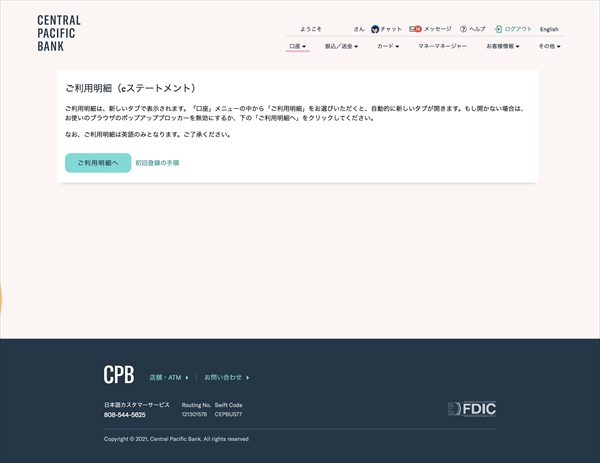Open the 初回登録の手順 link
Screen dimensions: 600x463
tap(157, 163)
